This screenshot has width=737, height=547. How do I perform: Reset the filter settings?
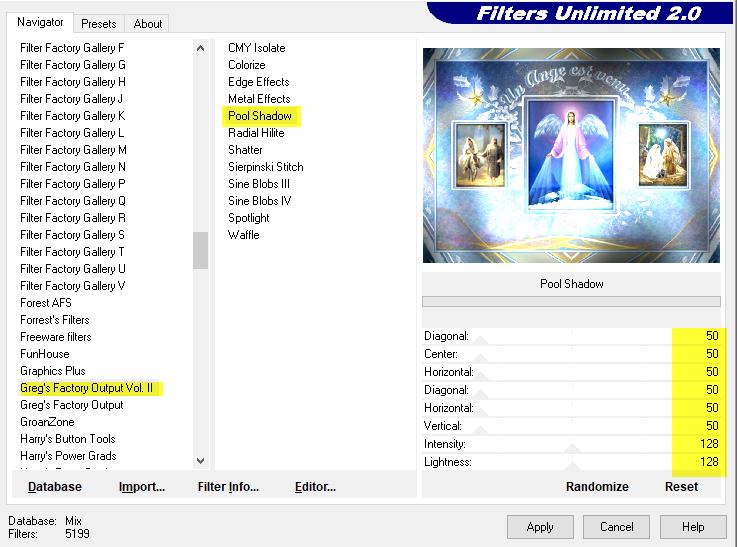click(681, 487)
